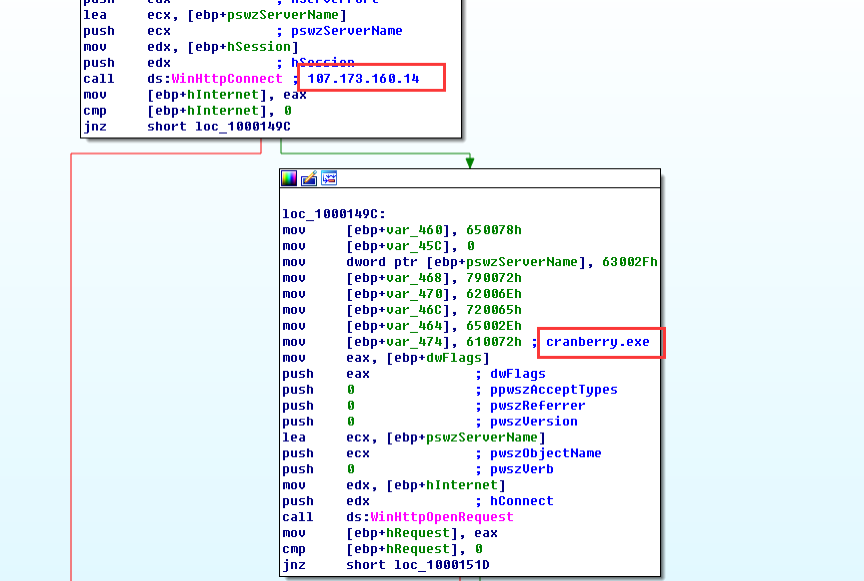This screenshot has height=581, width=864.
Task: Click the [ebp+dwFlags] operand
Action: 438,358
